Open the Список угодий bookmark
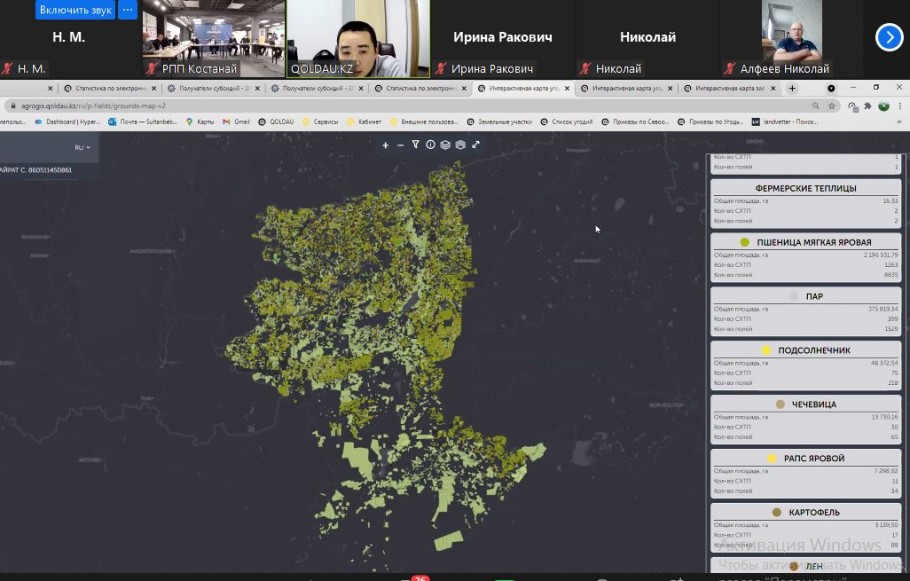This screenshot has height=581, width=910. [x=567, y=122]
